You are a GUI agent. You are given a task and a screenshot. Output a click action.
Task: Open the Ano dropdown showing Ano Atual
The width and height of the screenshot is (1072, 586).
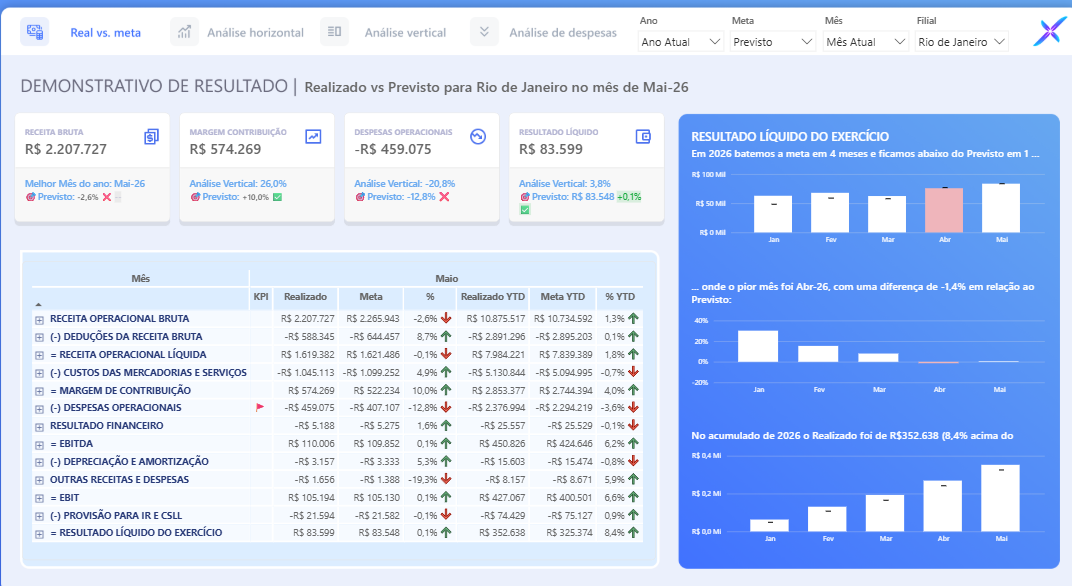point(680,42)
